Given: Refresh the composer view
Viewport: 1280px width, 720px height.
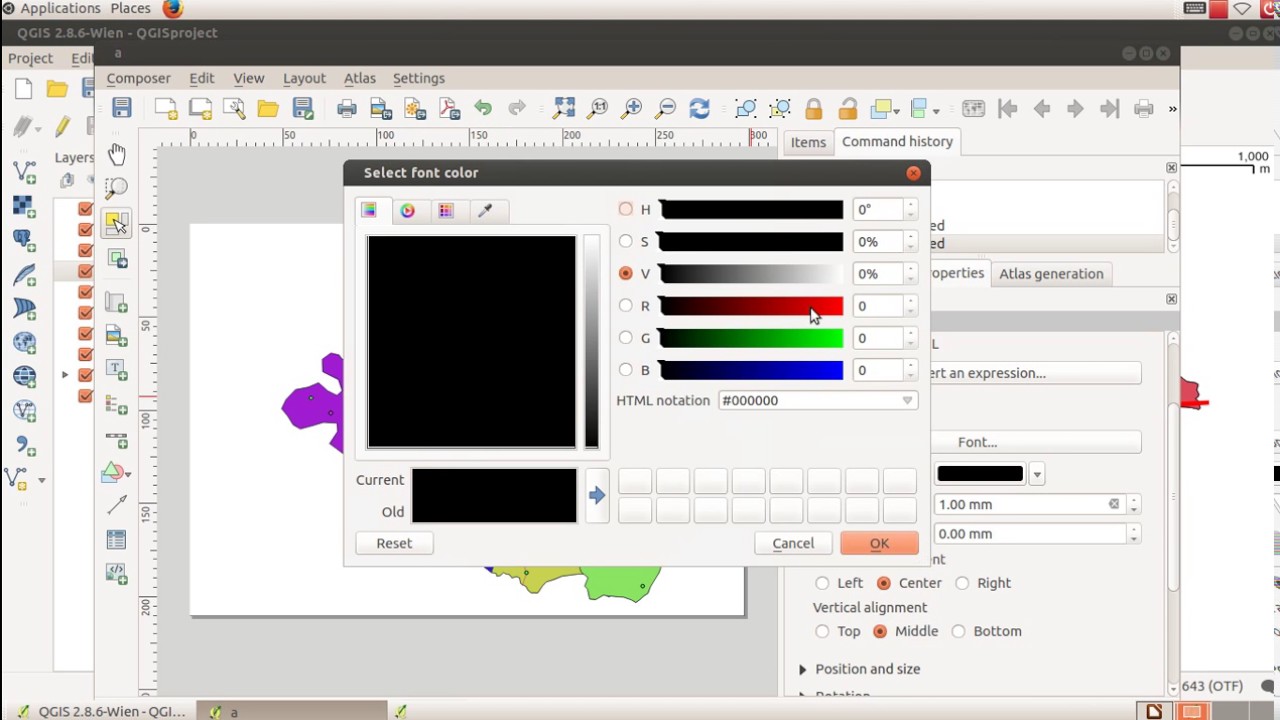Looking at the screenshot, I should click(x=700, y=108).
